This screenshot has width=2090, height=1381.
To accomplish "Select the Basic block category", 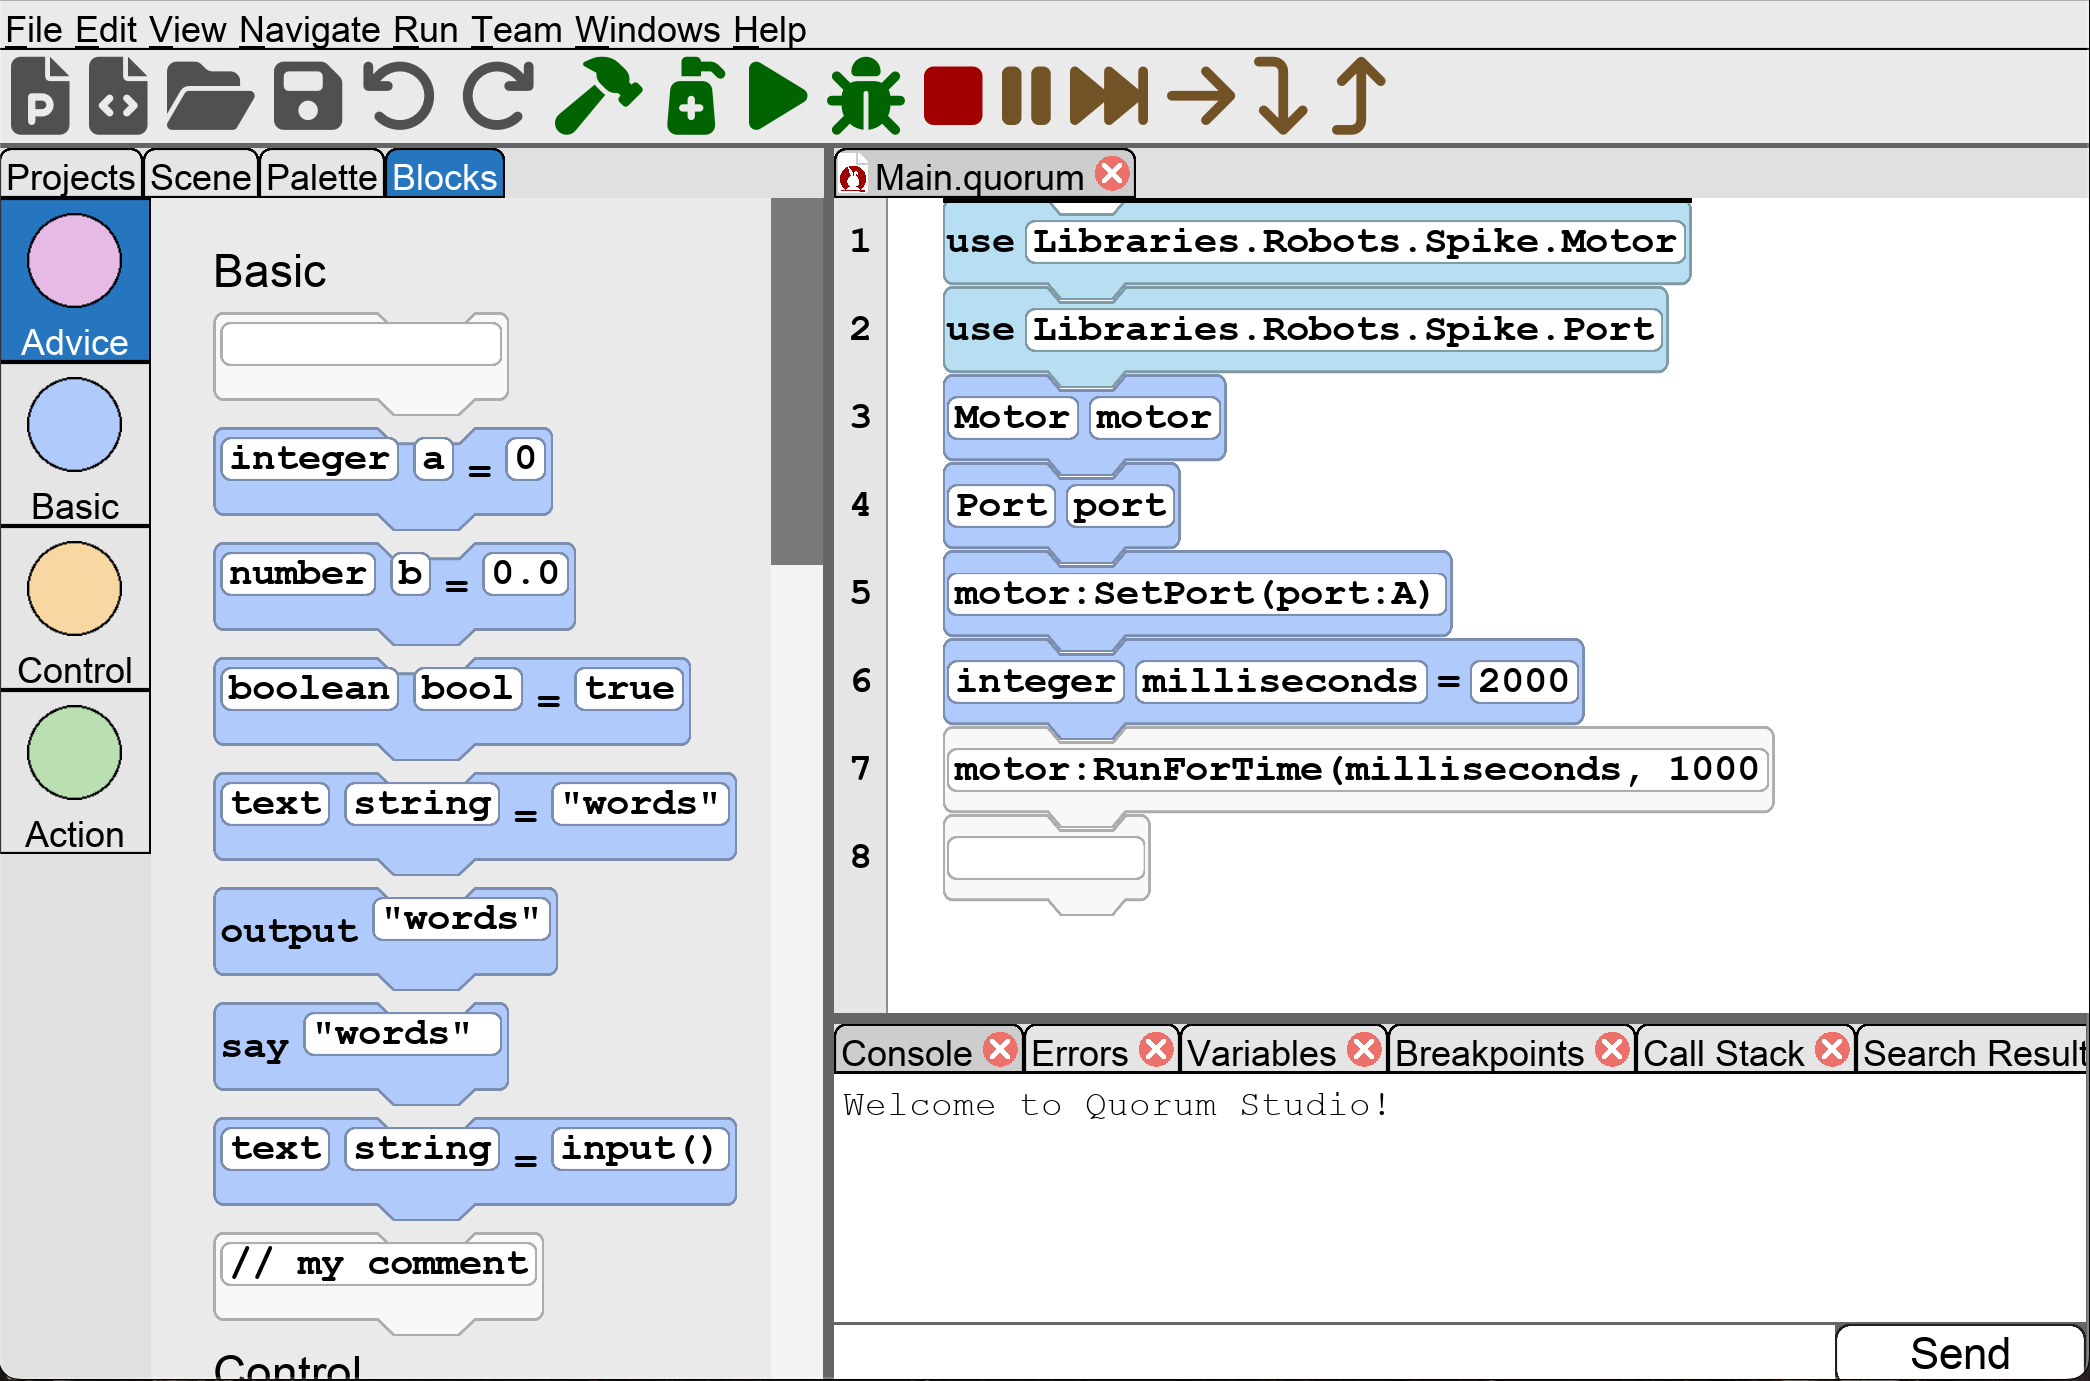I will [75, 444].
